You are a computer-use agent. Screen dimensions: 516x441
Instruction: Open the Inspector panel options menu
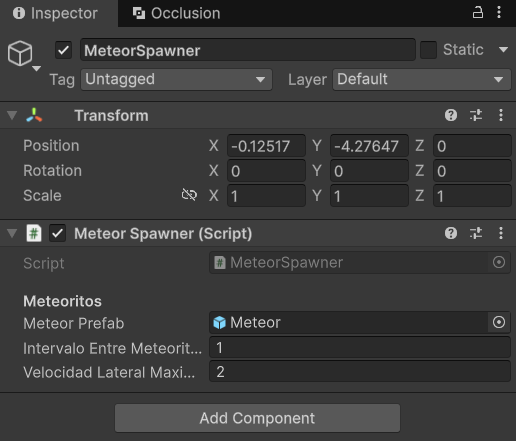pyautogui.click(x=499, y=12)
